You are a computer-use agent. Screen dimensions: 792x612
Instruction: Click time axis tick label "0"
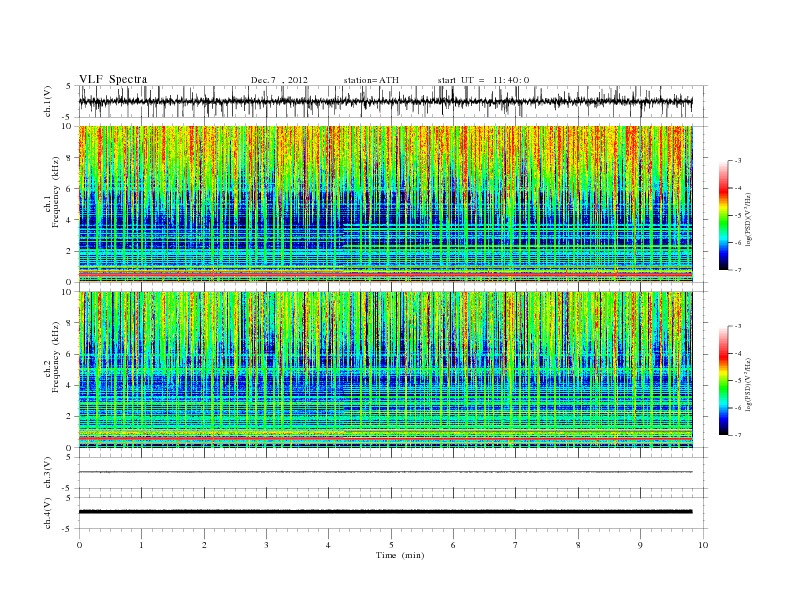pyautogui.click(x=79, y=545)
